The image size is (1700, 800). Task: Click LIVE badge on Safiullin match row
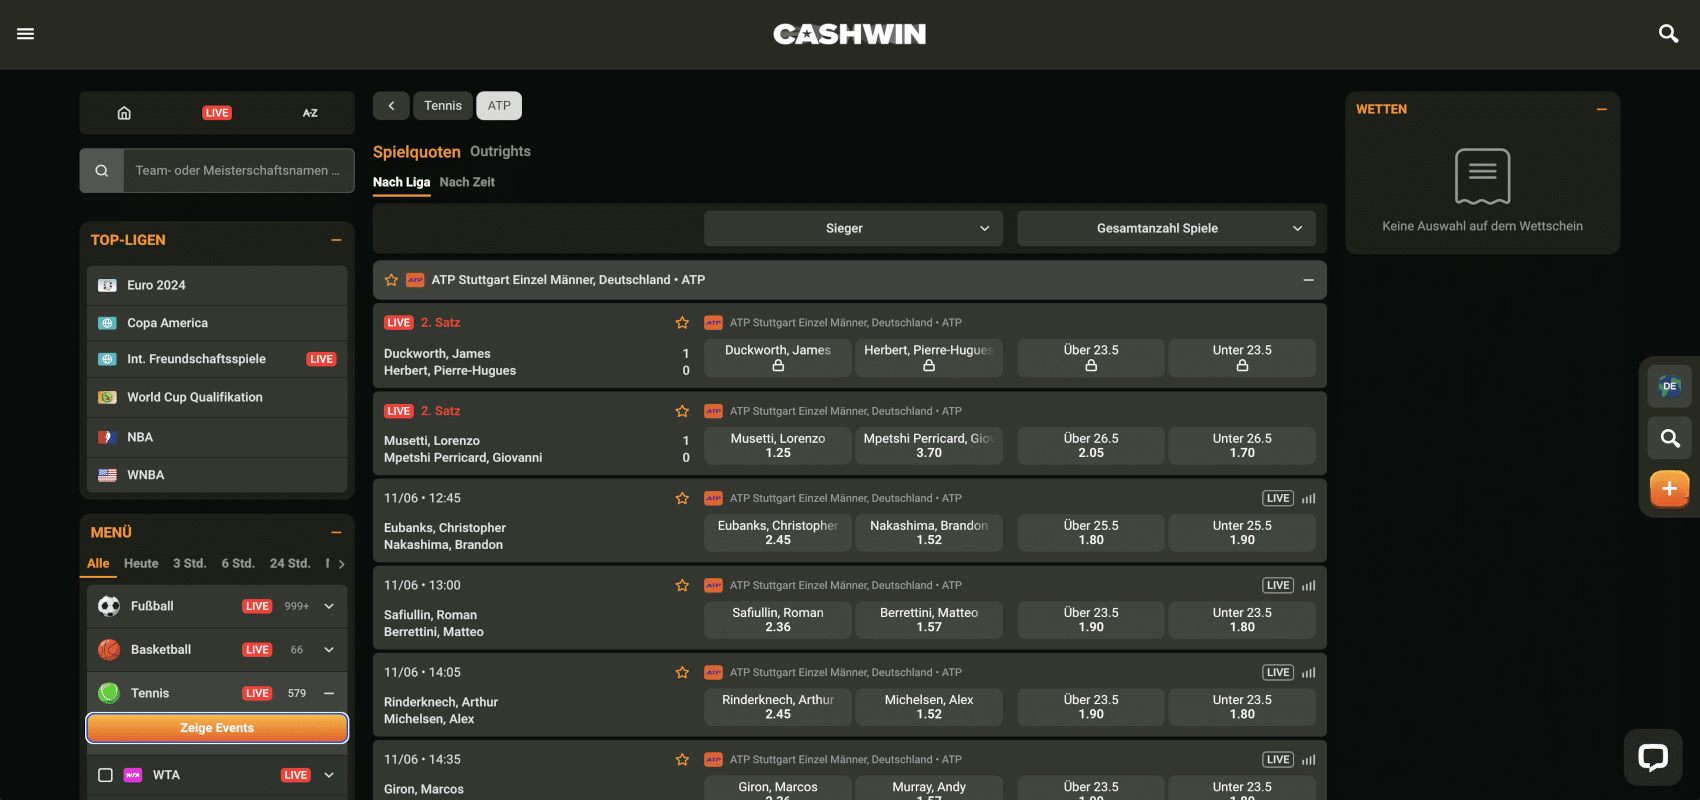point(1278,585)
